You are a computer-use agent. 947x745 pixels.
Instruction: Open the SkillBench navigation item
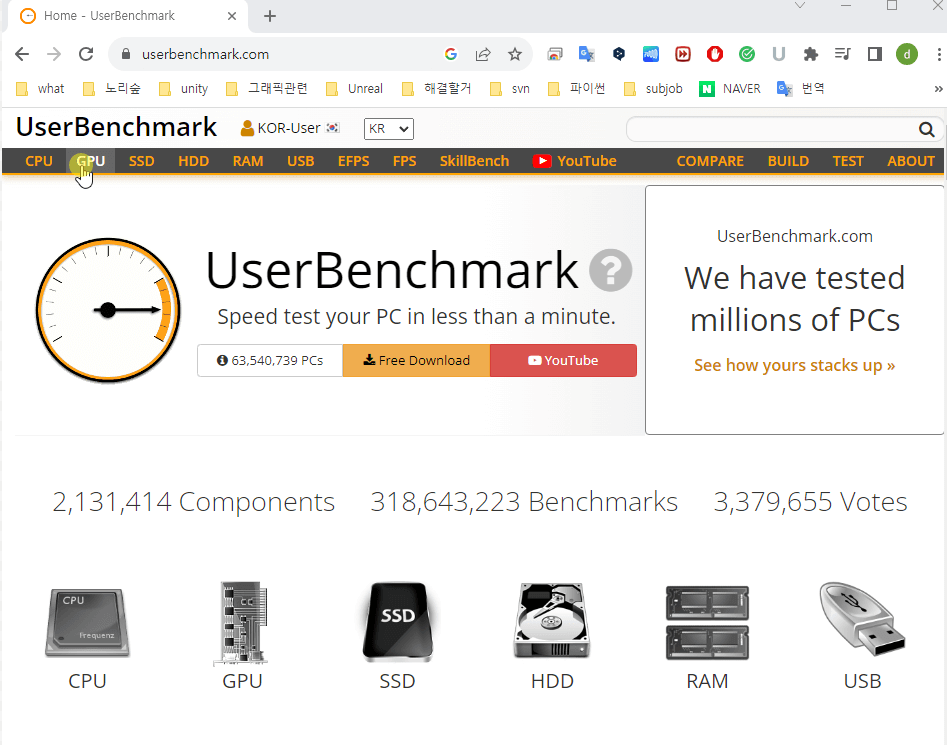click(x=474, y=161)
